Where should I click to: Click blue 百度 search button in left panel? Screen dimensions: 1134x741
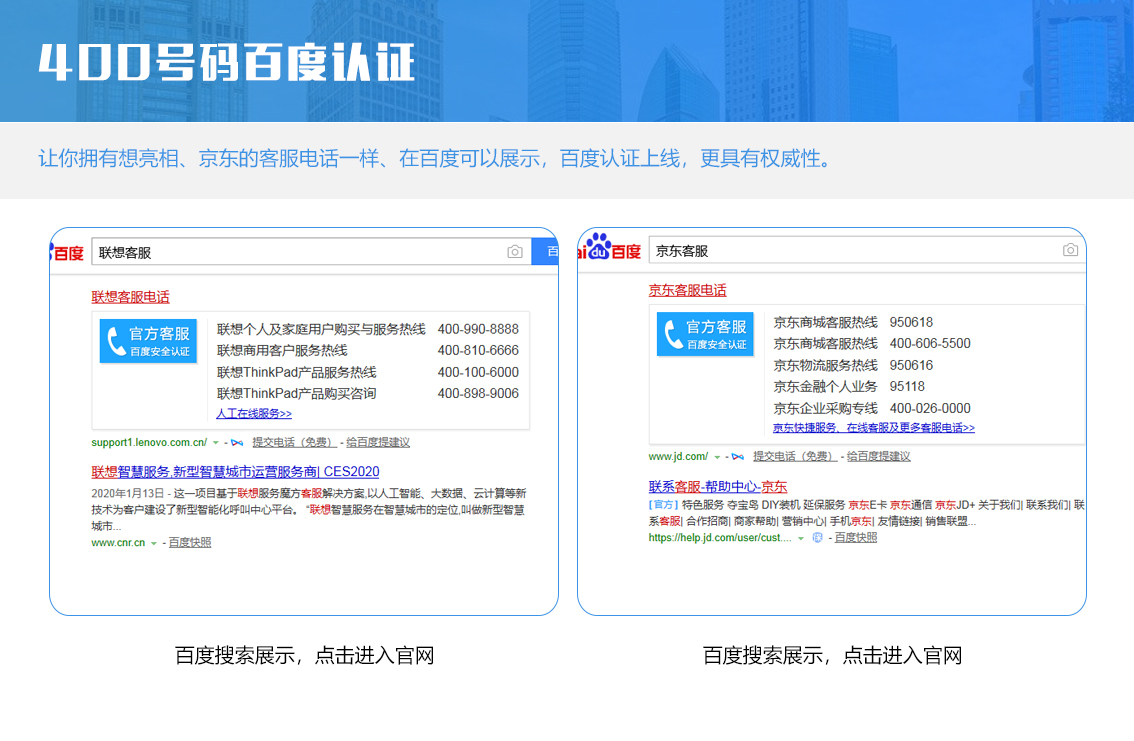[x=545, y=252]
